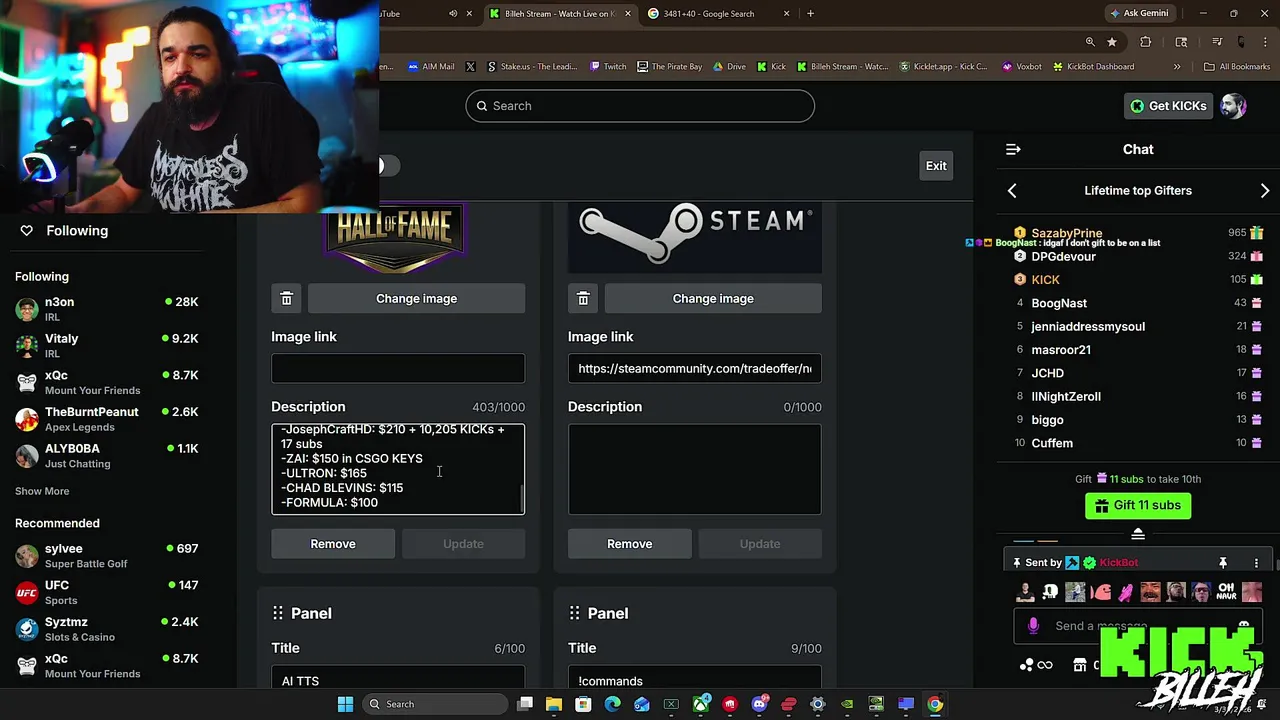Open the Voxbot bookmark

coord(1021,67)
